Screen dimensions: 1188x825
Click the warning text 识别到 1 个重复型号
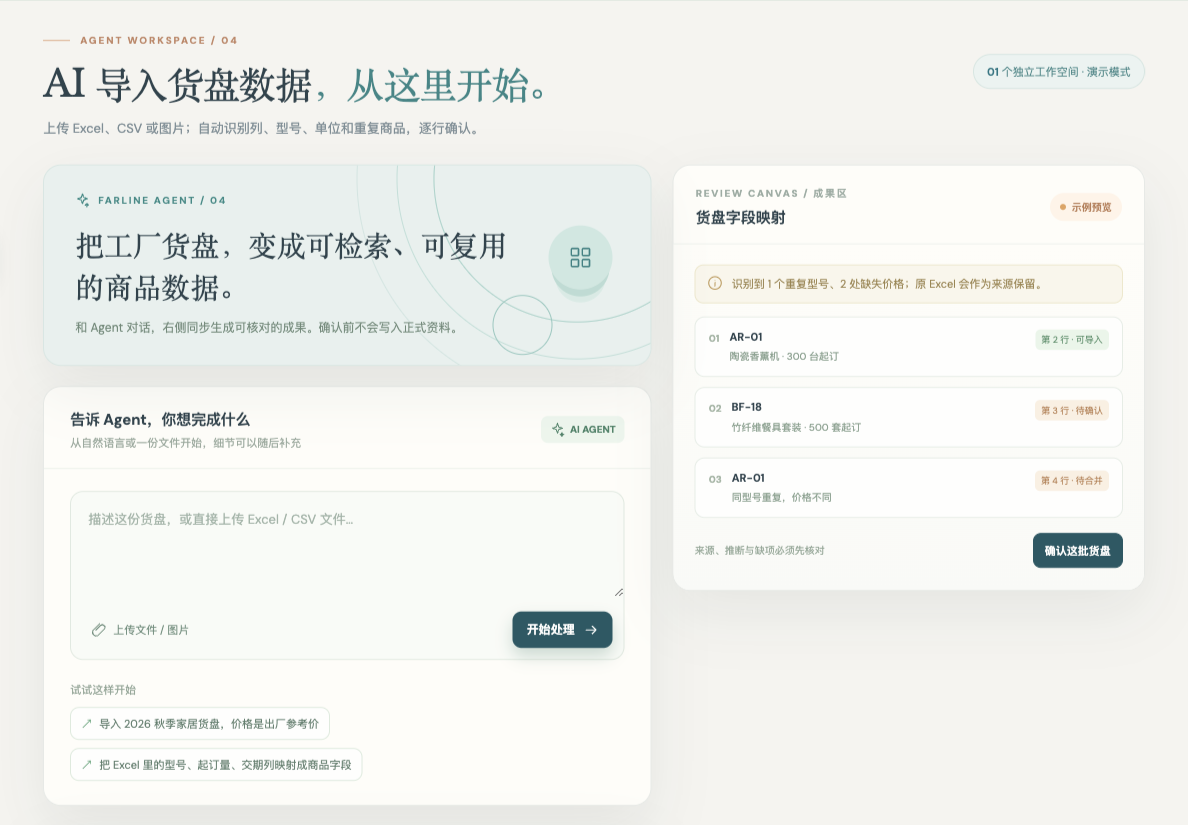click(x=887, y=284)
